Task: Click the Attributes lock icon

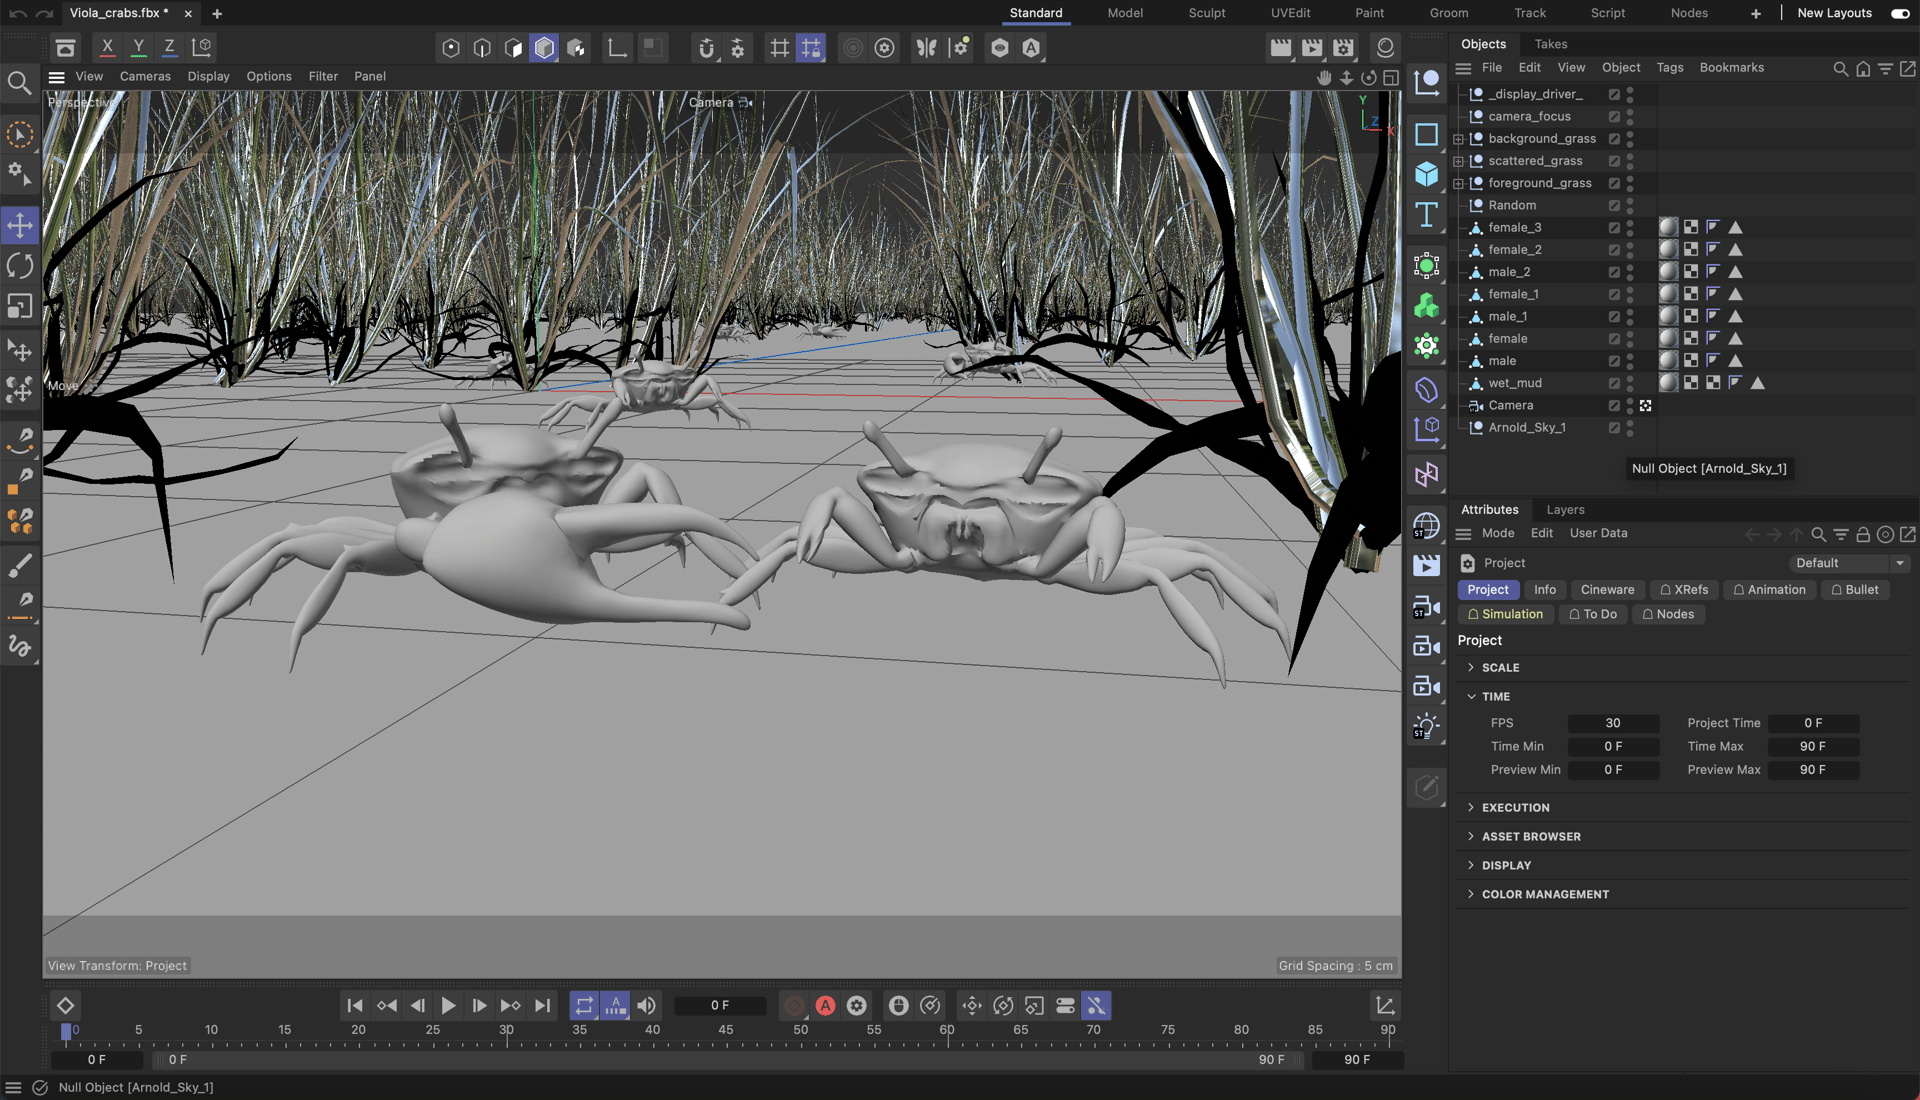Action: point(1863,534)
